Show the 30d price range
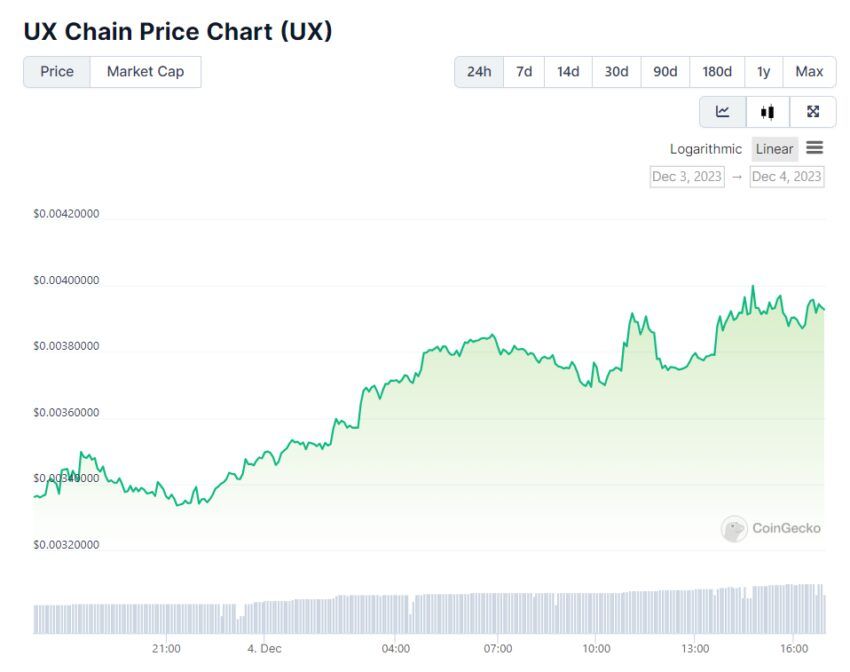Viewport: 850px width, 672px height. click(616, 72)
